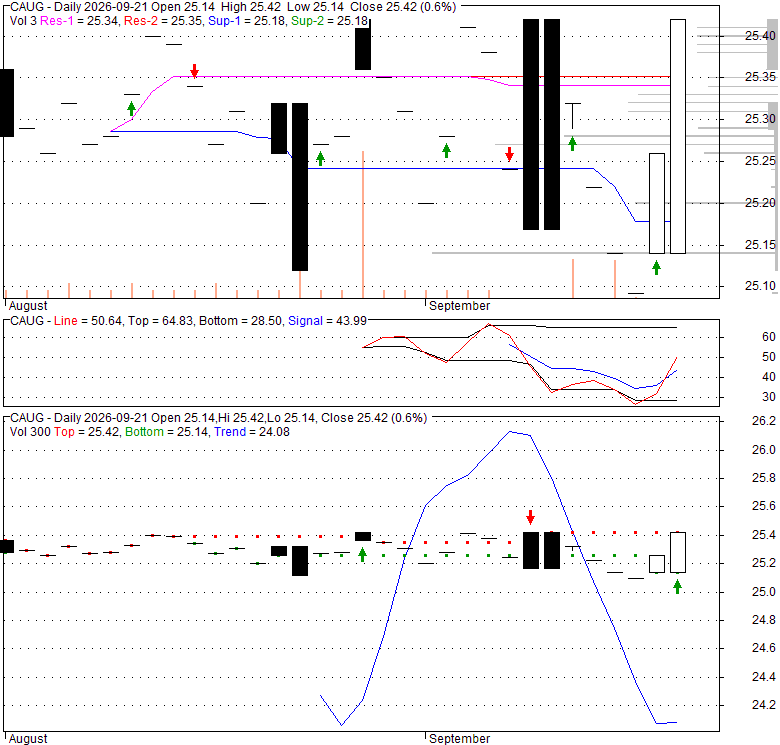This screenshot has width=780, height=745.
Task: Select the Sup-2 legend label
Action: (x=307, y=21)
